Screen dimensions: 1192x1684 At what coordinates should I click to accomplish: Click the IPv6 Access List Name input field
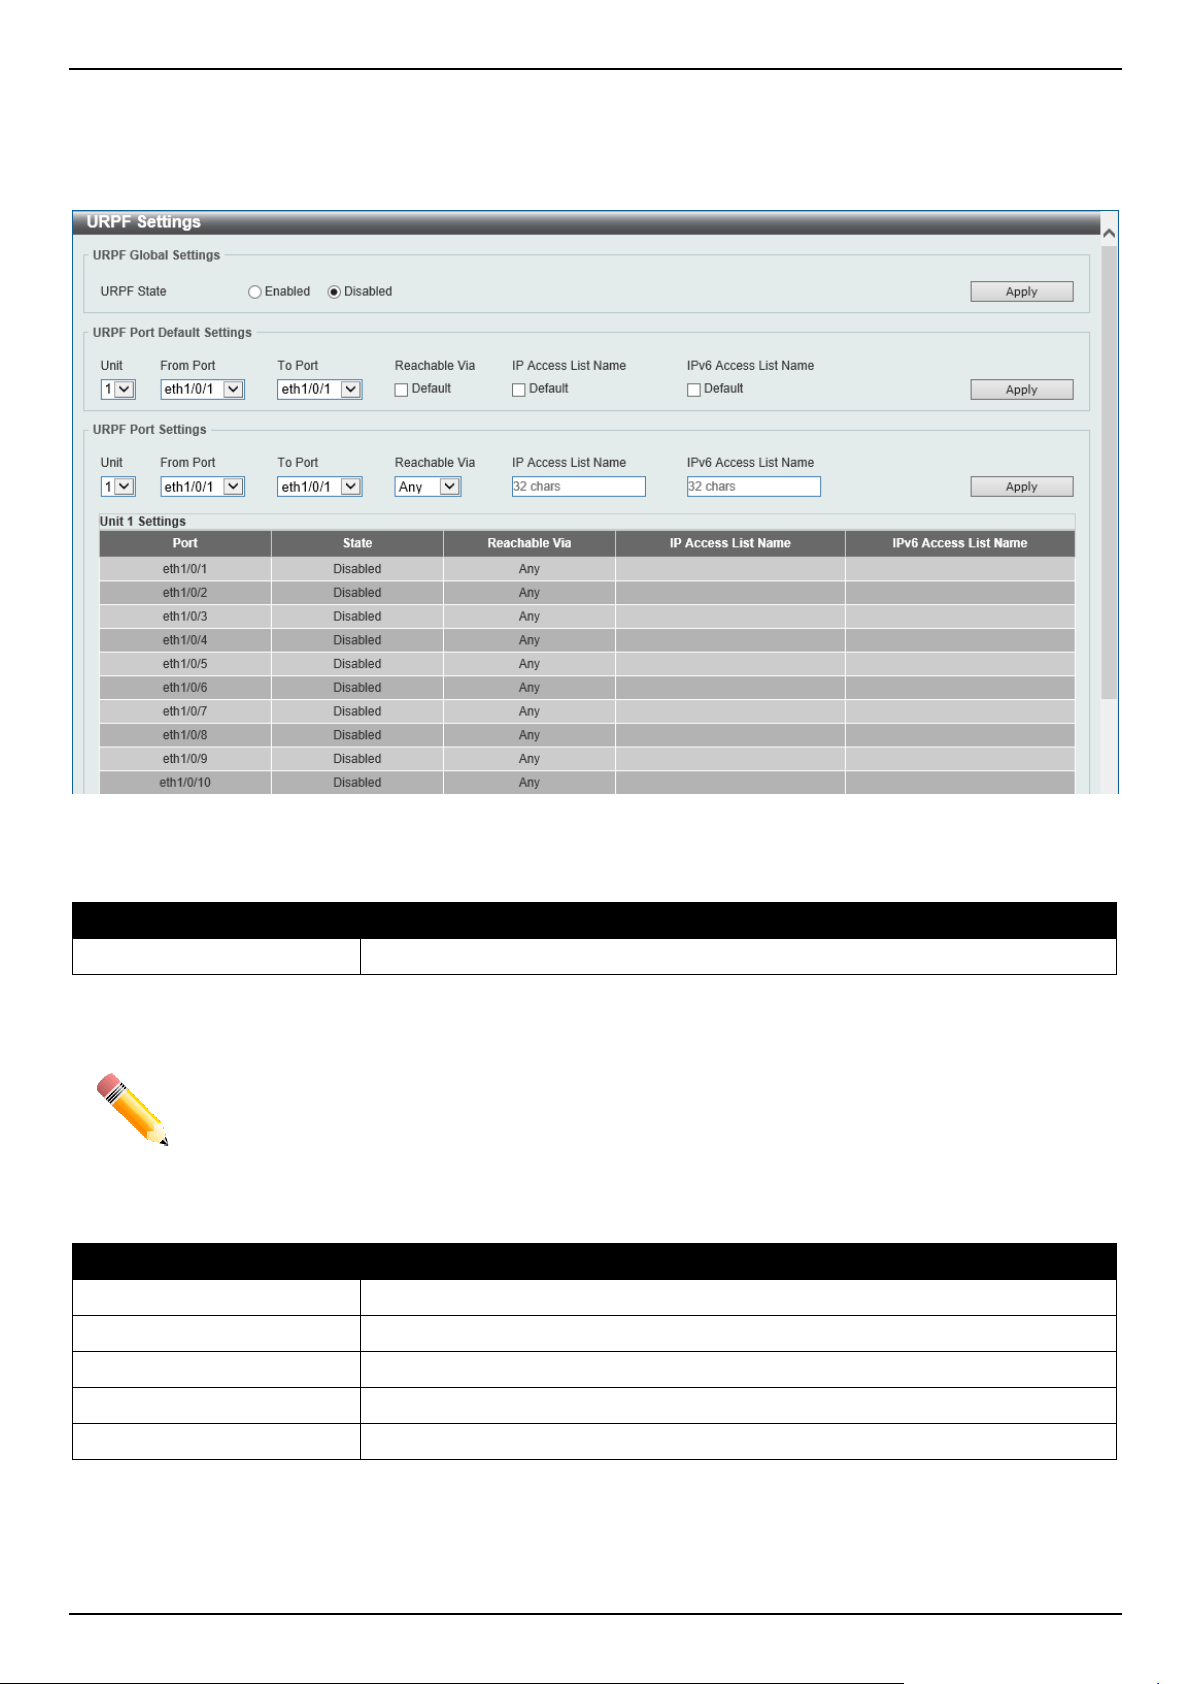click(754, 487)
